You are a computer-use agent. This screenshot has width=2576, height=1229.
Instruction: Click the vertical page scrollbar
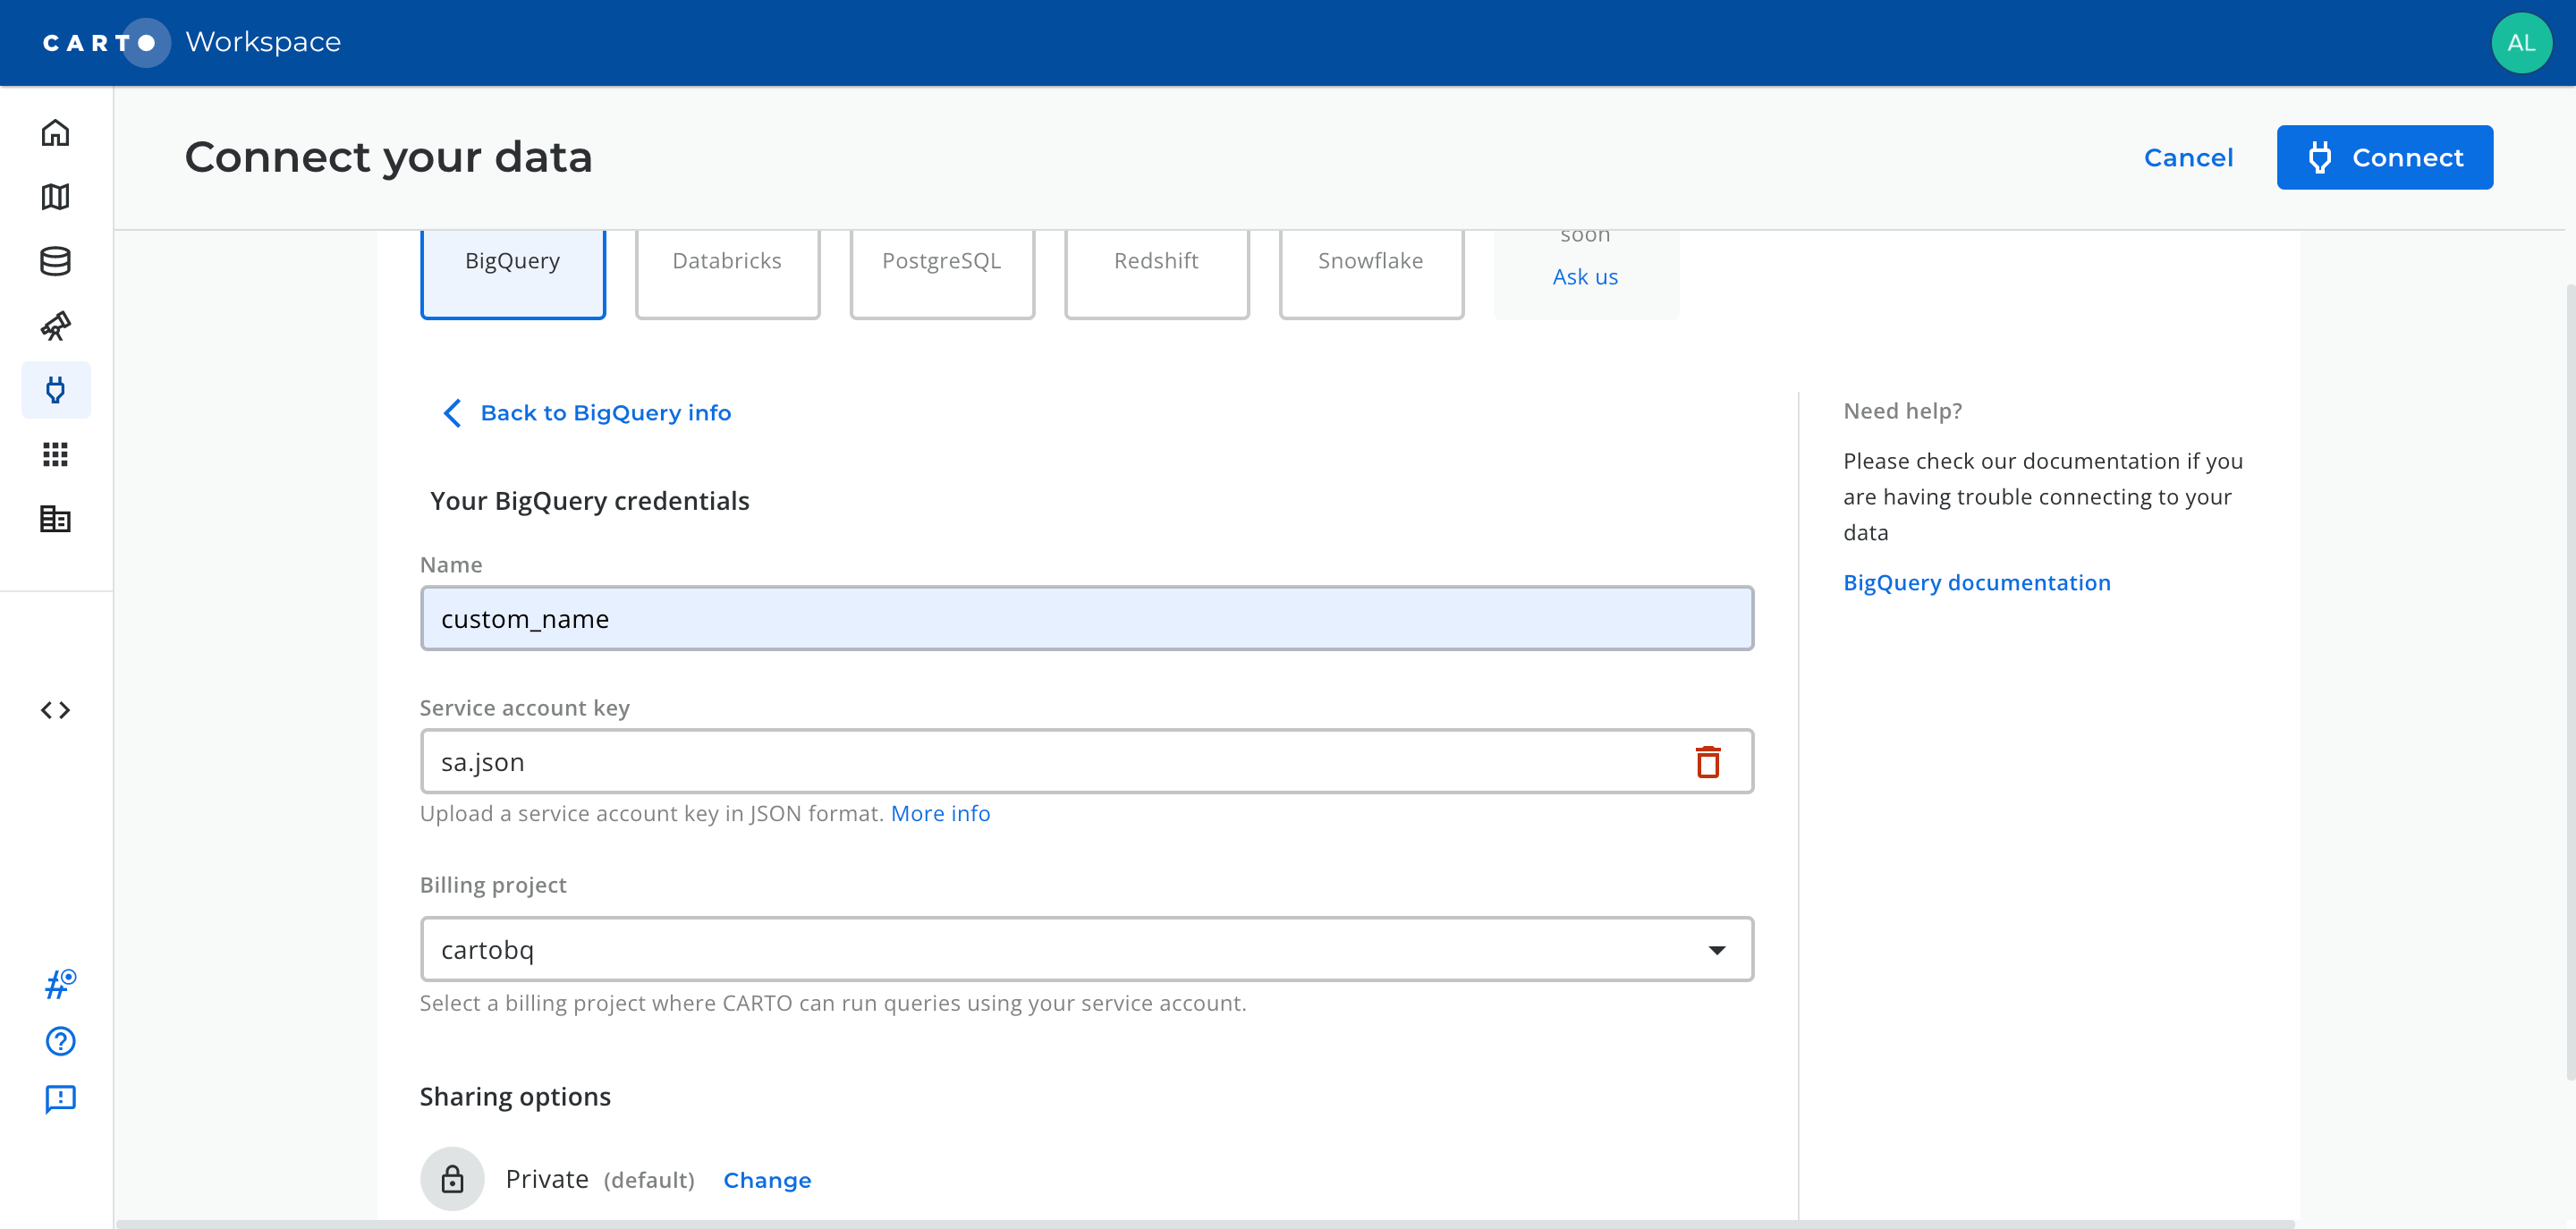2570,680
